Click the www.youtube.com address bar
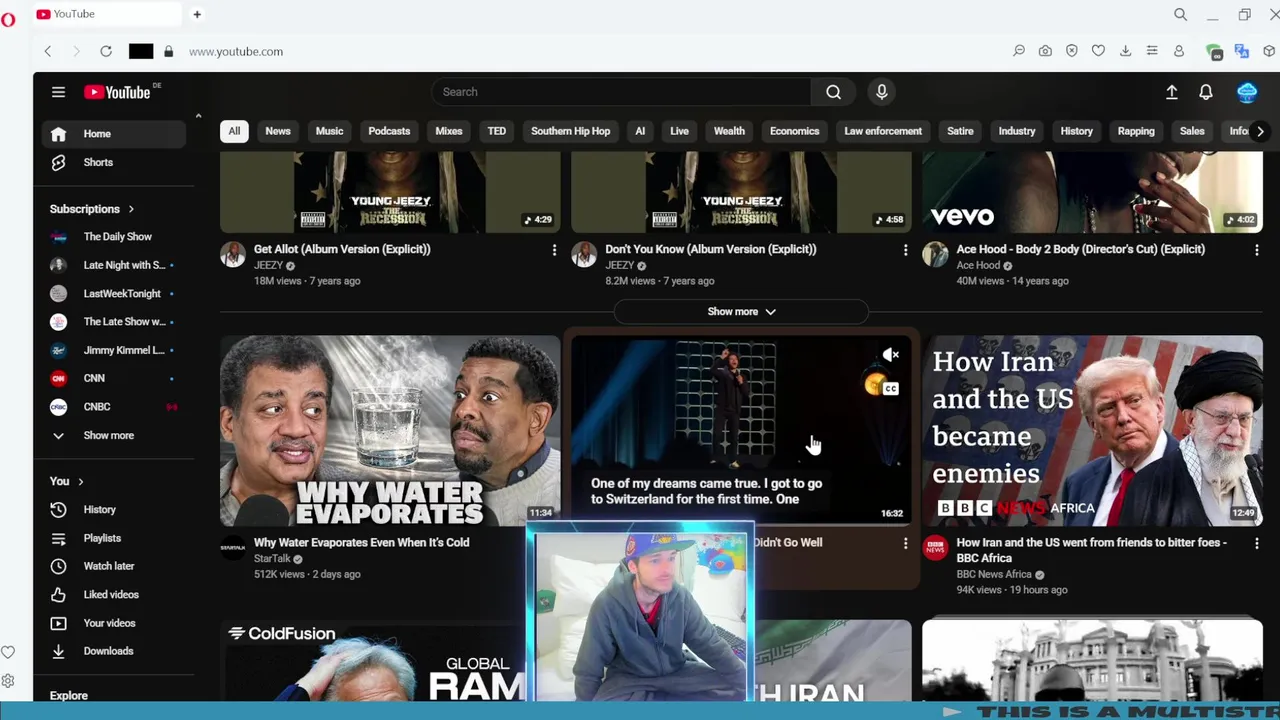This screenshot has width=1280, height=720. [236, 51]
